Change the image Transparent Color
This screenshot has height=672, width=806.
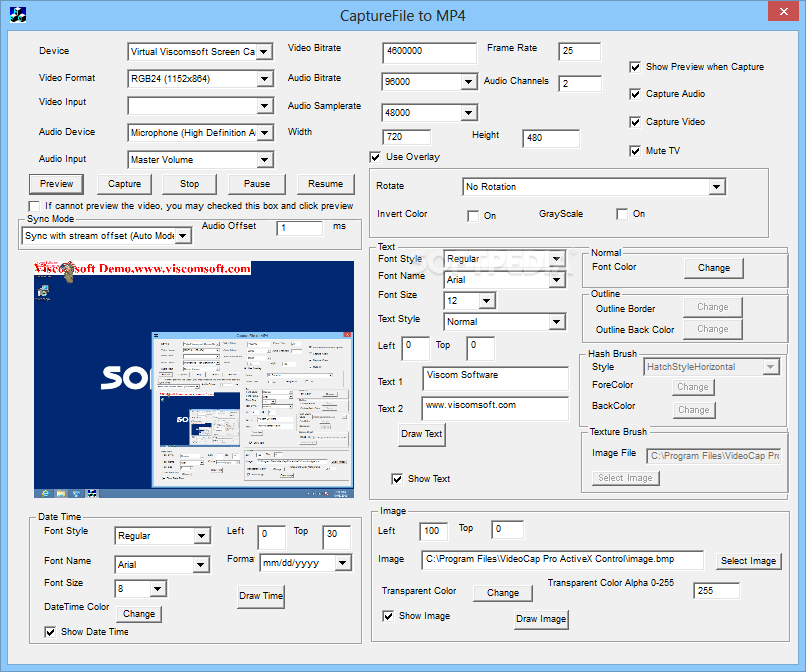click(x=503, y=593)
